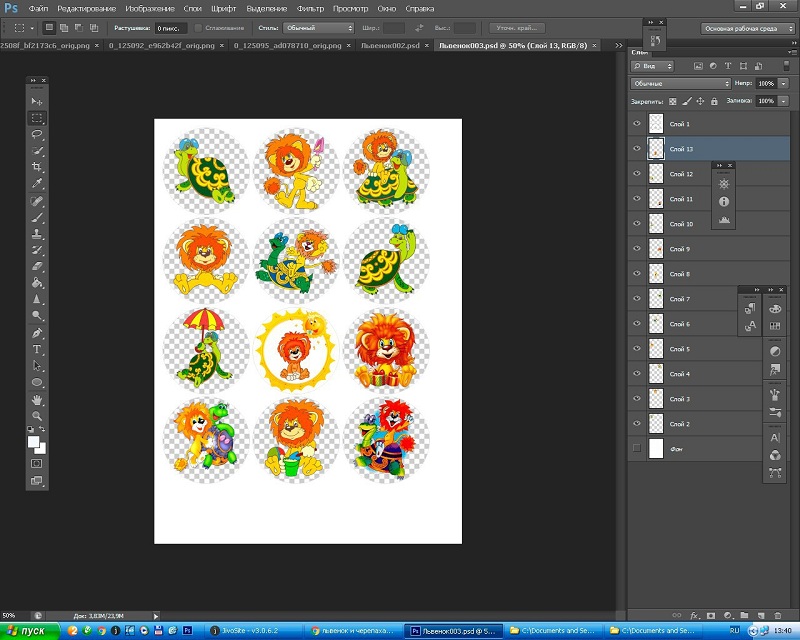Hide layer Слой 10

click(637, 224)
